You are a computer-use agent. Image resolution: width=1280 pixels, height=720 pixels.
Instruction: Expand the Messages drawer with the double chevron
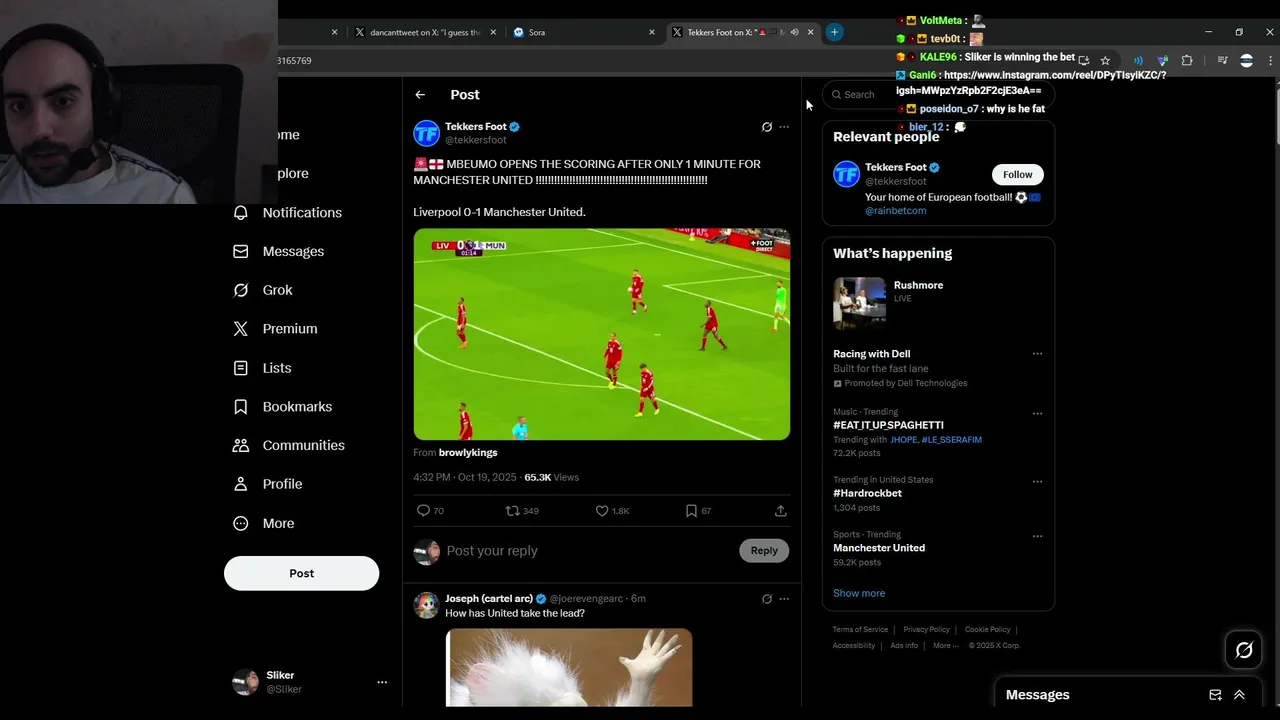[x=1239, y=695]
